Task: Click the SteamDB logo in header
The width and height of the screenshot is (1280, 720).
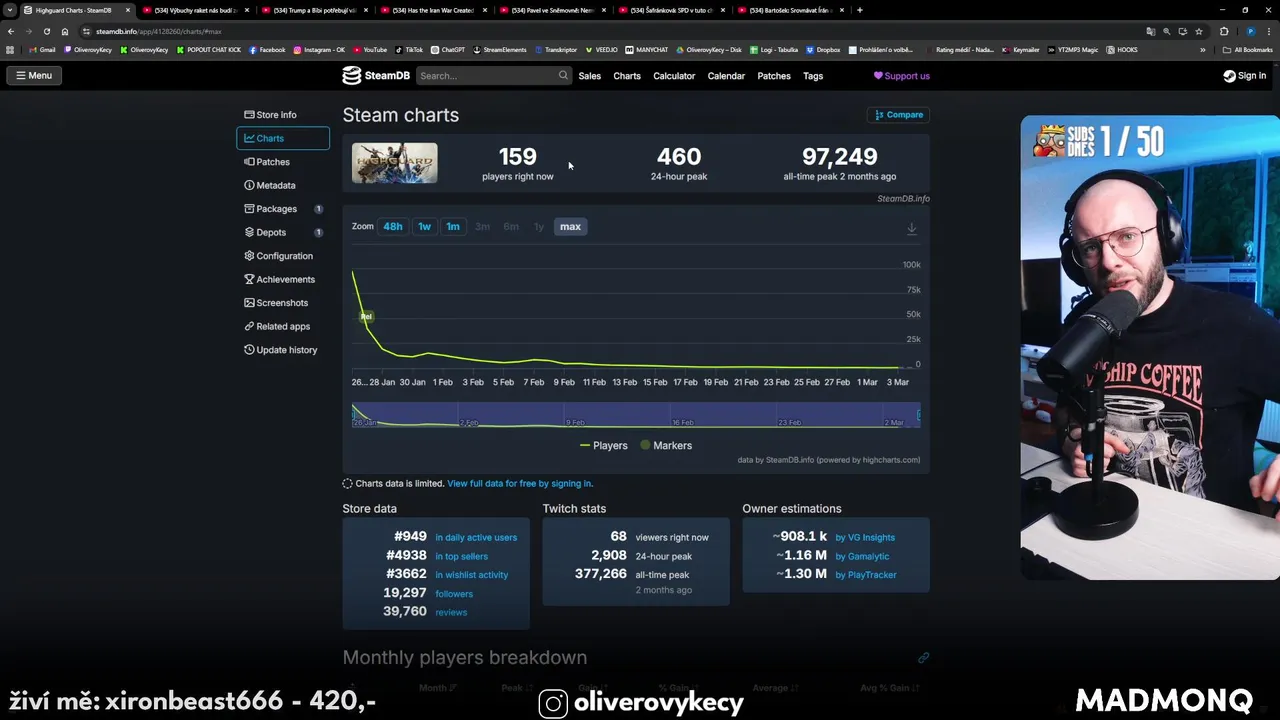Action: (x=375, y=75)
